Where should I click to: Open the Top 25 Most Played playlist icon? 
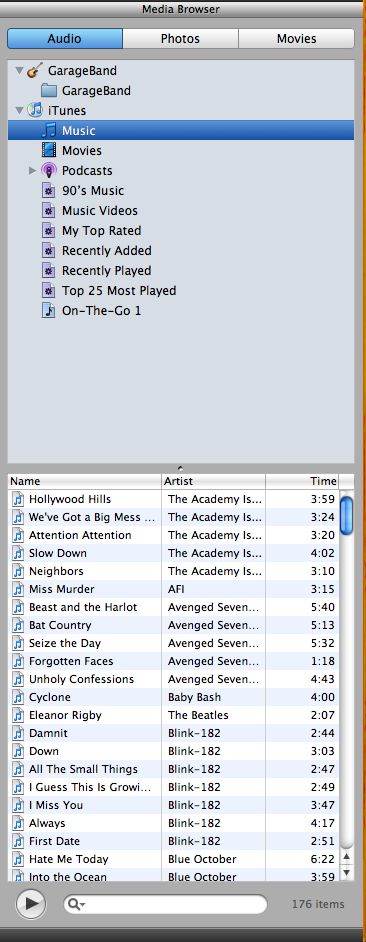[x=49, y=291]
